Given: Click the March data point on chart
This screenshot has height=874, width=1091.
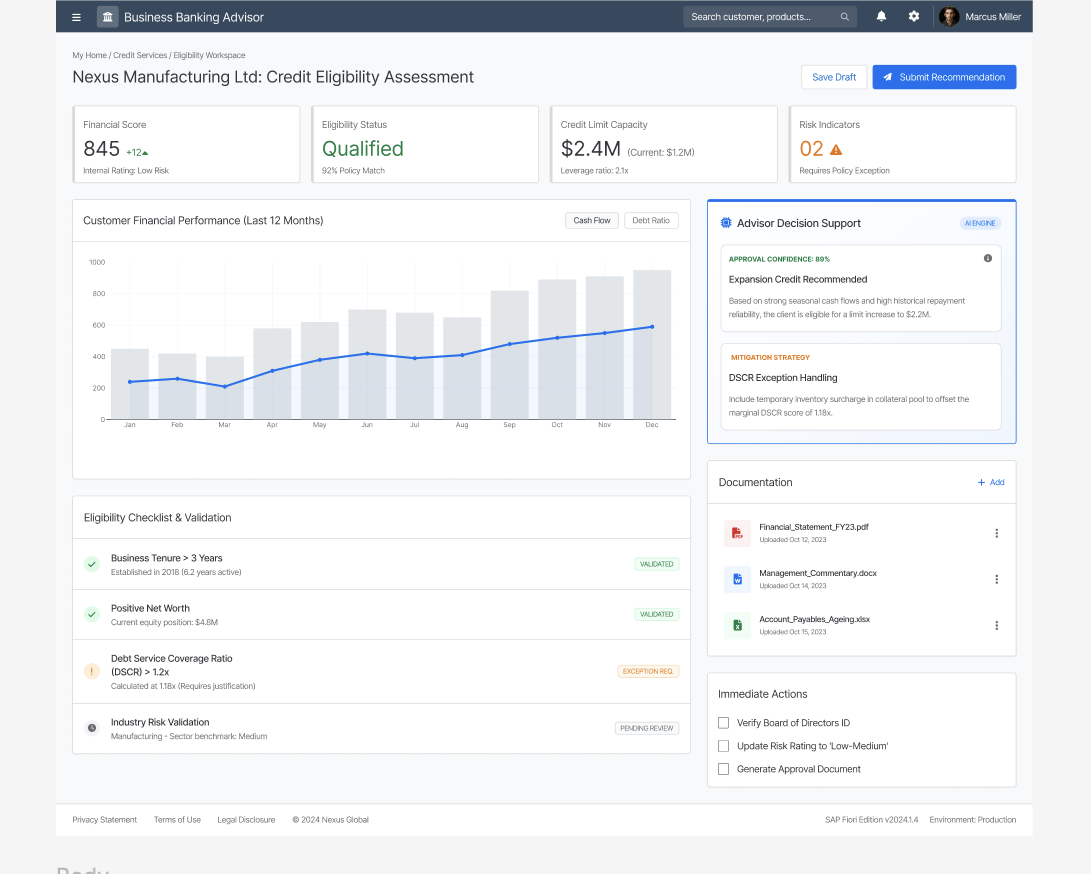Looking at the screenshot, I should click(x=225, y=386).
